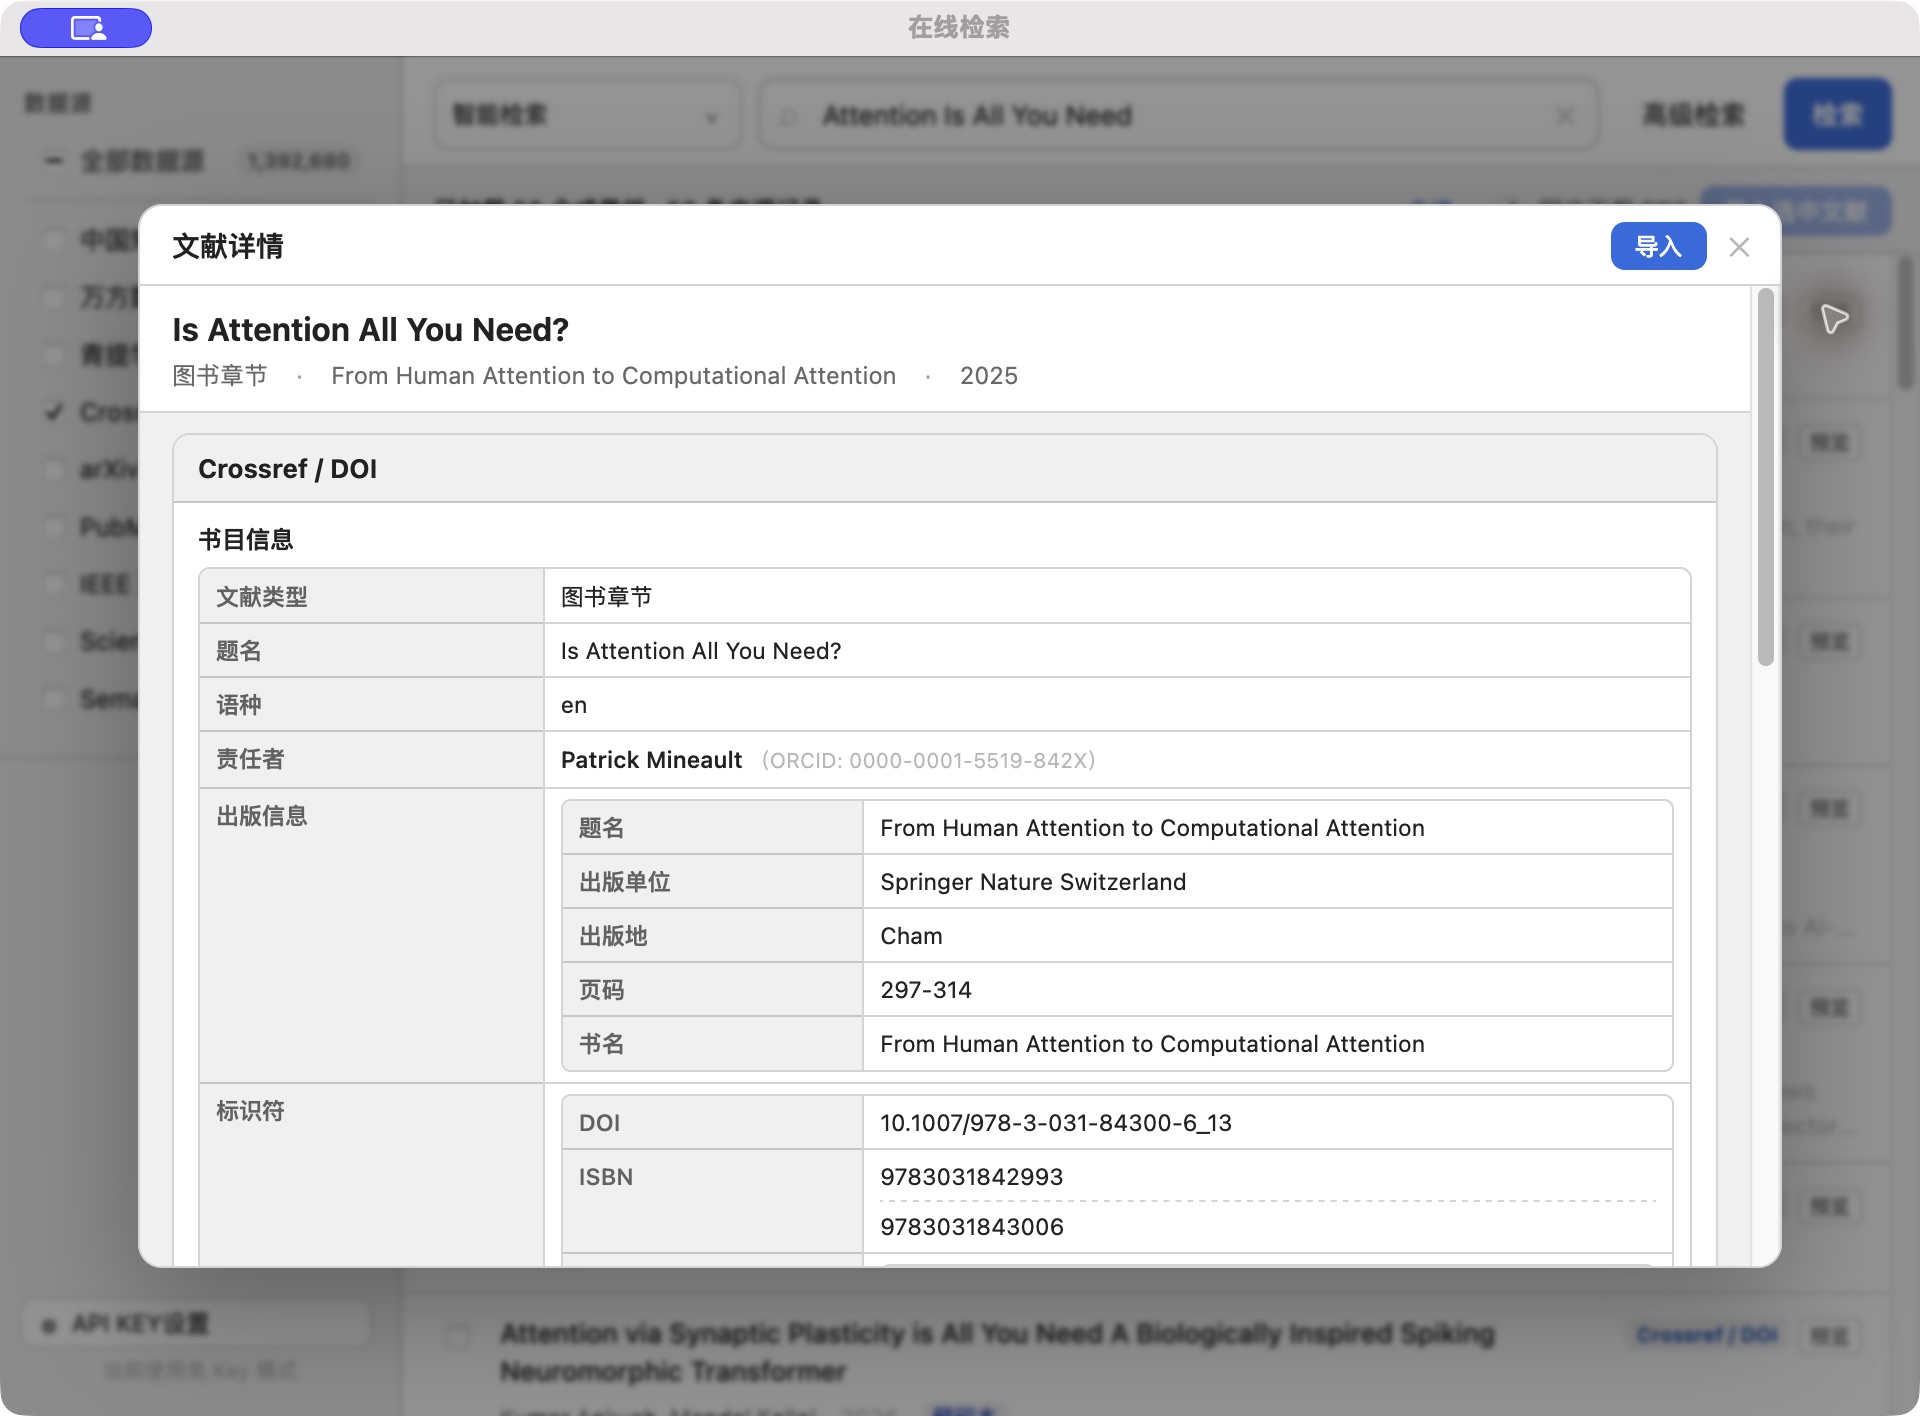Click the ORCID 0000-0001-5519-842X text
The width and height of the screenshot is (1920, 1416).
[928, 761]
